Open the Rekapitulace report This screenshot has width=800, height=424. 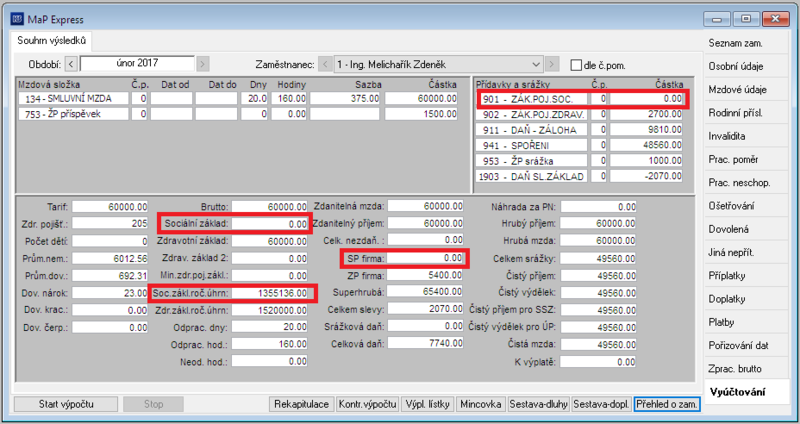coord(302,404)
